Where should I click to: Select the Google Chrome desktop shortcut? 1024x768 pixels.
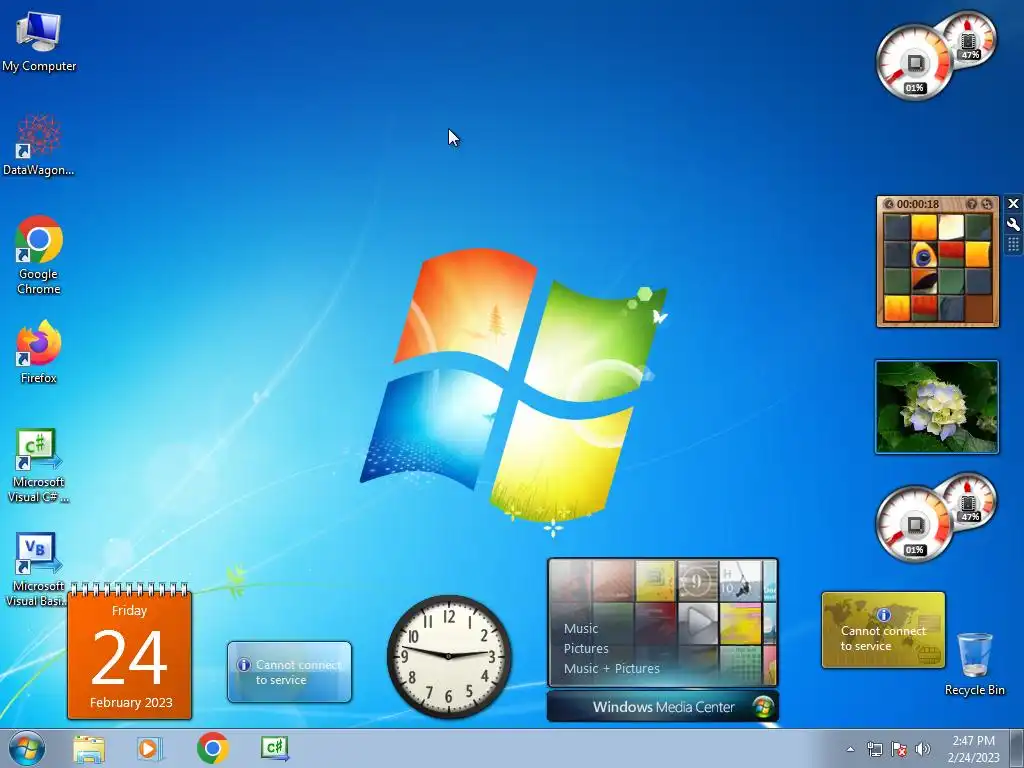point(39,255)
